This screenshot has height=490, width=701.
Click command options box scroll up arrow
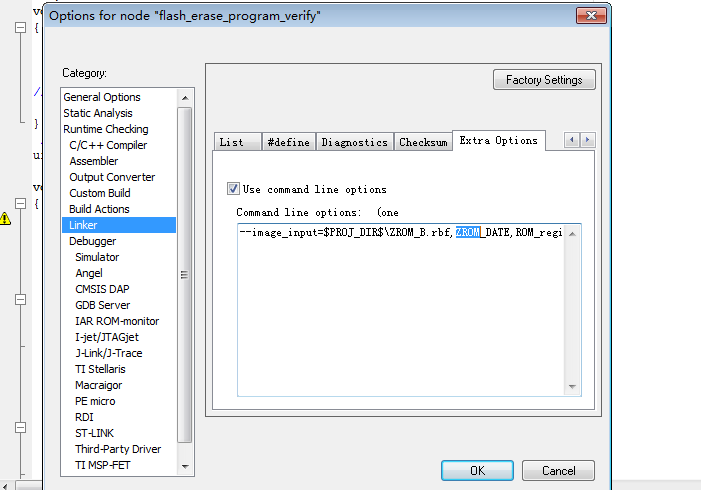pyautogui.click(x=572, y=234)
